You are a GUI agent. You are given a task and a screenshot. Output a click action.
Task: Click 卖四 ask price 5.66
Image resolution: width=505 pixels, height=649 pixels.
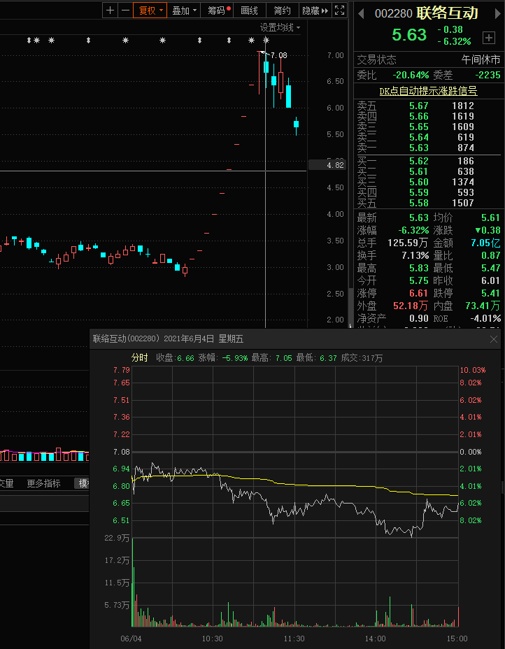418,116
